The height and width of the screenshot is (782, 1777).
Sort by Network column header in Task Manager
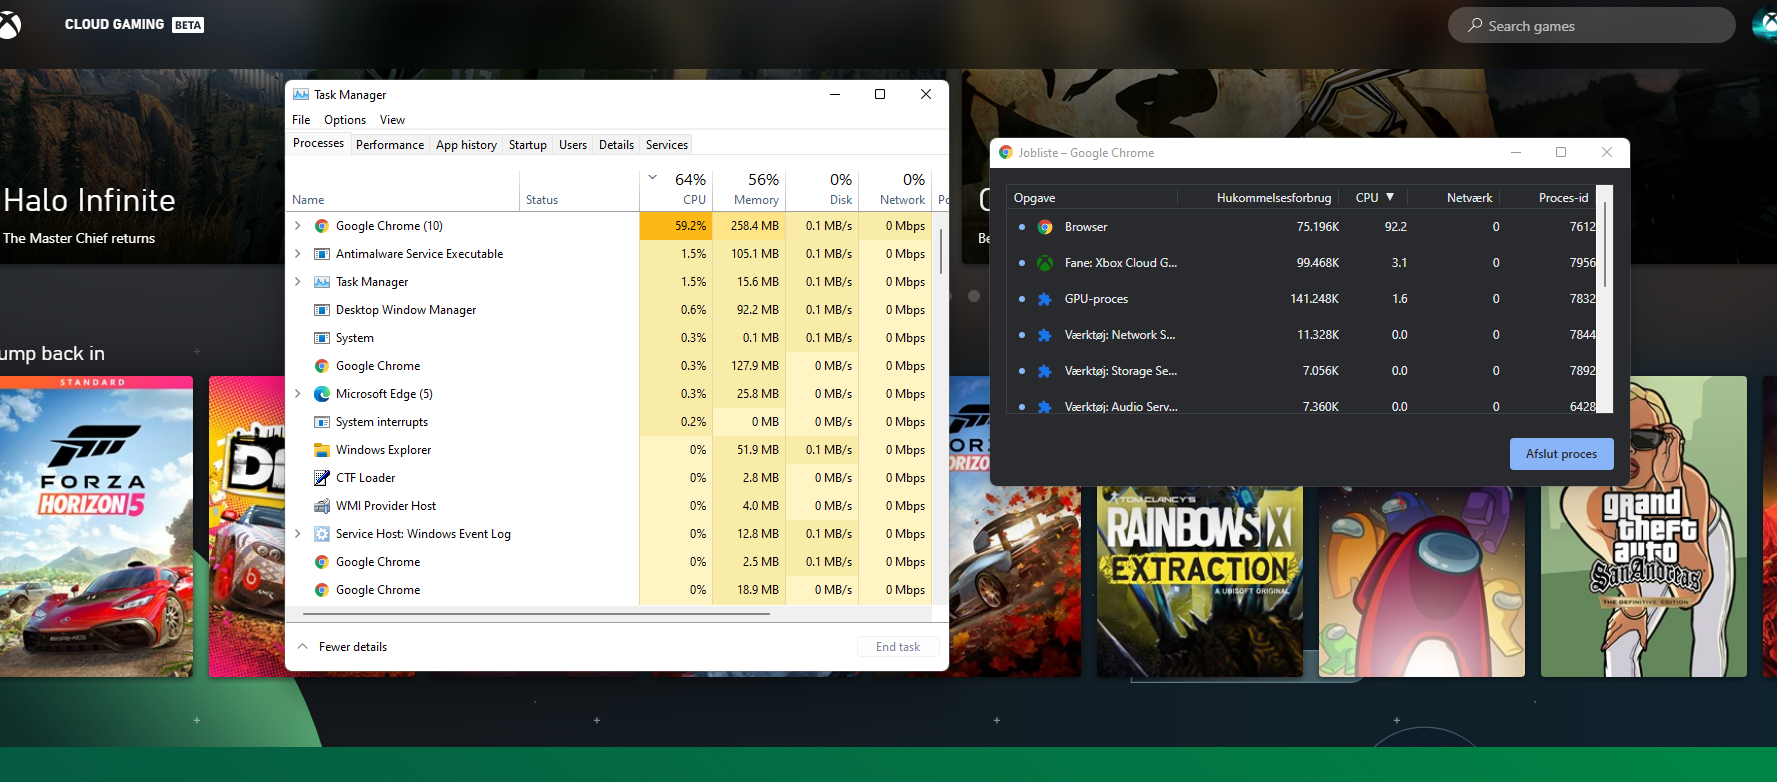896,189
